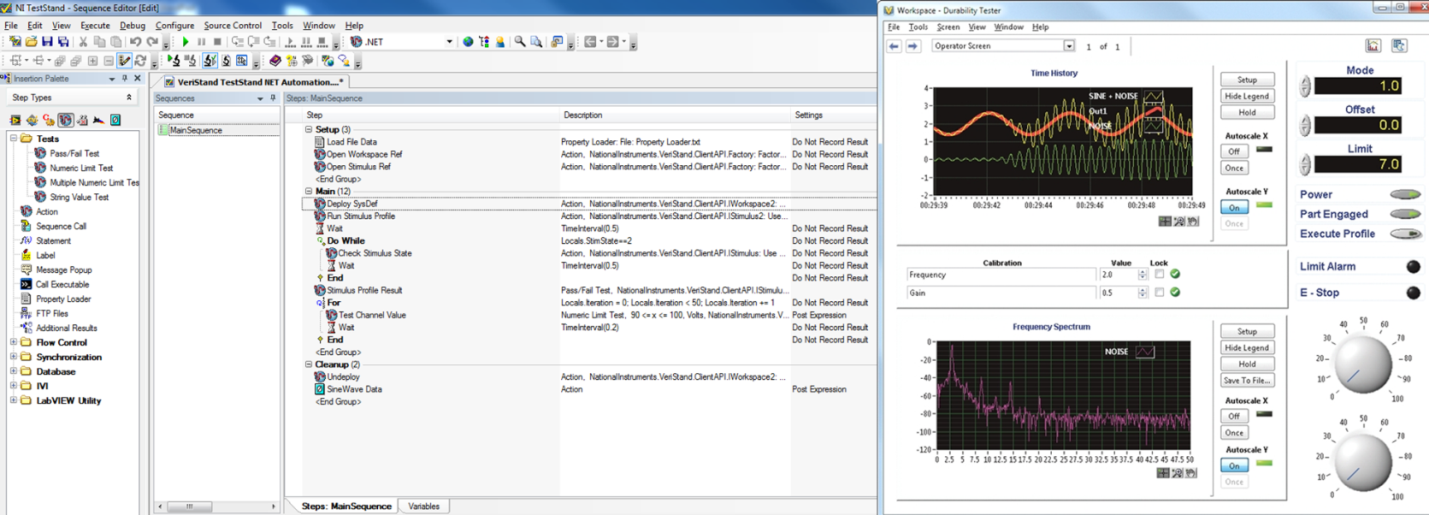The image size is (1429, 515).
Task: Click the Save sequence file icon
Action: [x=47, y=42]
